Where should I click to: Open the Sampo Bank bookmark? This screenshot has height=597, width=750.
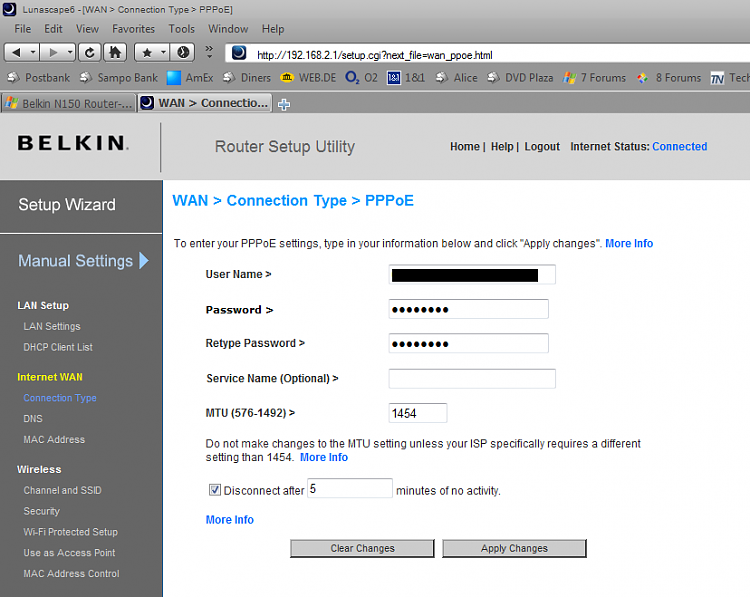pyautogui.click(x=119, y=77)
